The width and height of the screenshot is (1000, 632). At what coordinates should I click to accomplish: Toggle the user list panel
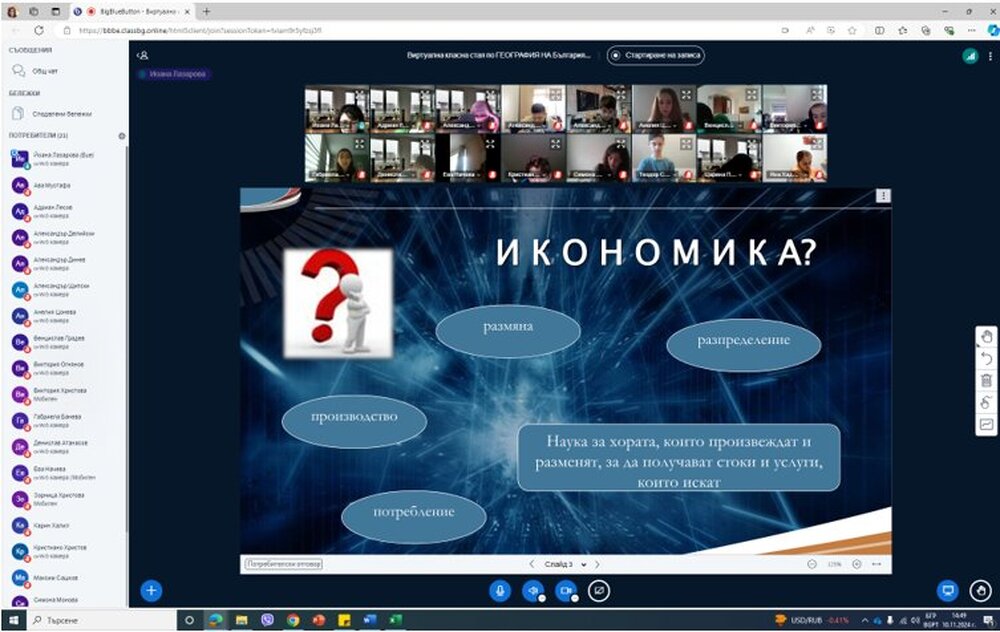click(143, 56)
